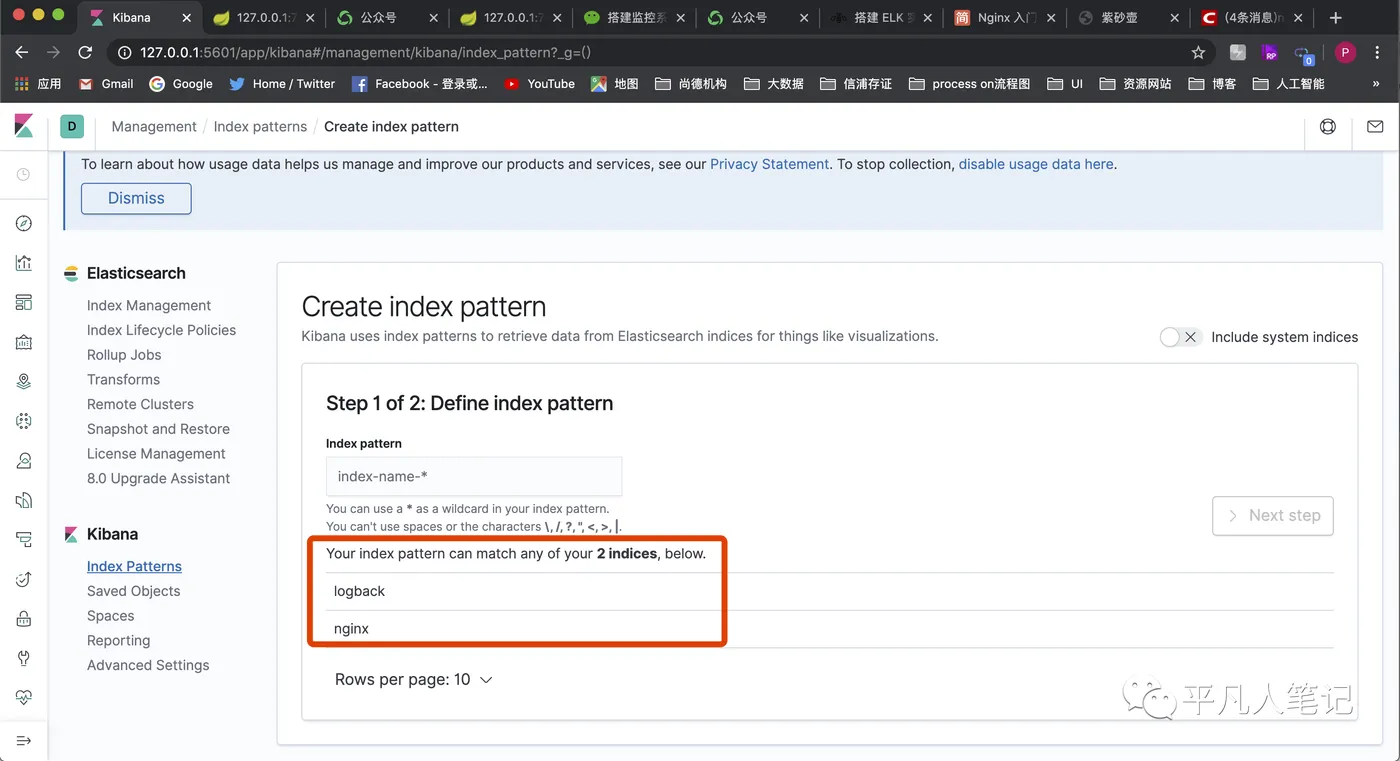The image size is (1400, 761).
Task: Open the Dashboard sidebar icon
Action: point(24,302)
